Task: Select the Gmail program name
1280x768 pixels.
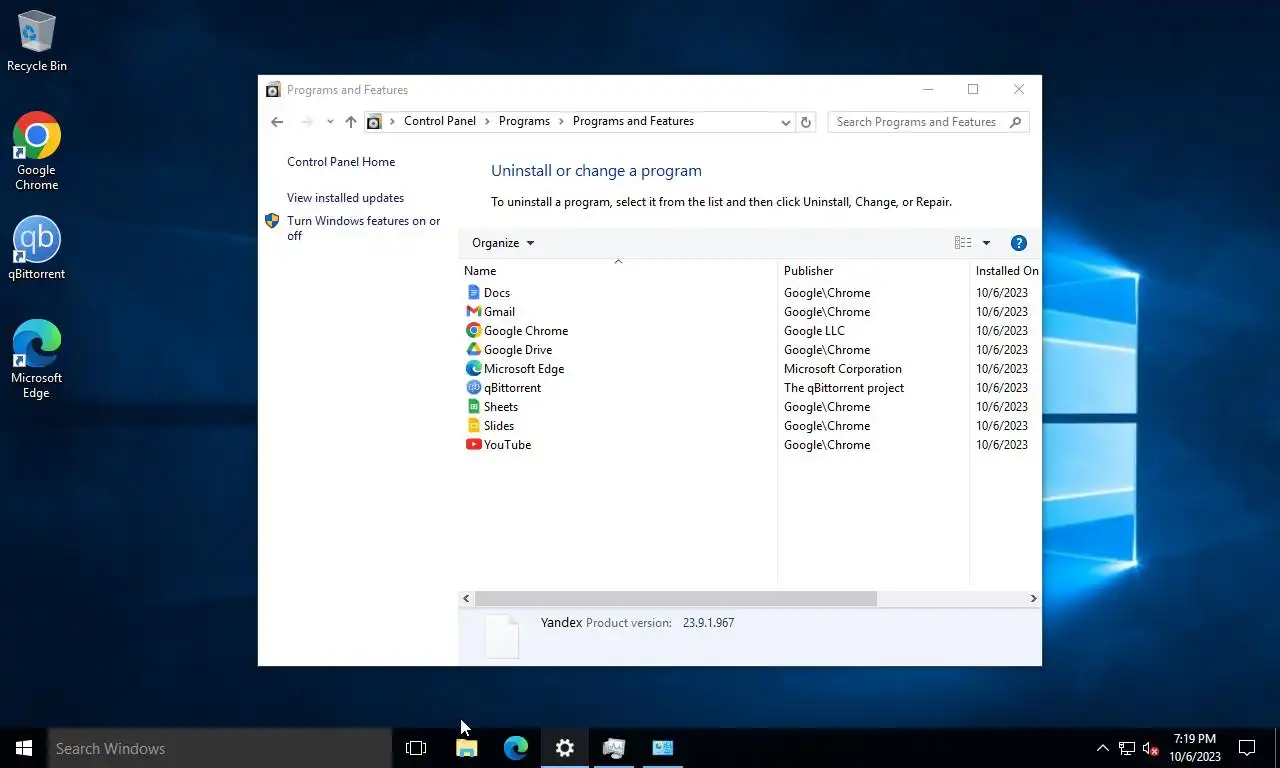Action: pos(499,311)
